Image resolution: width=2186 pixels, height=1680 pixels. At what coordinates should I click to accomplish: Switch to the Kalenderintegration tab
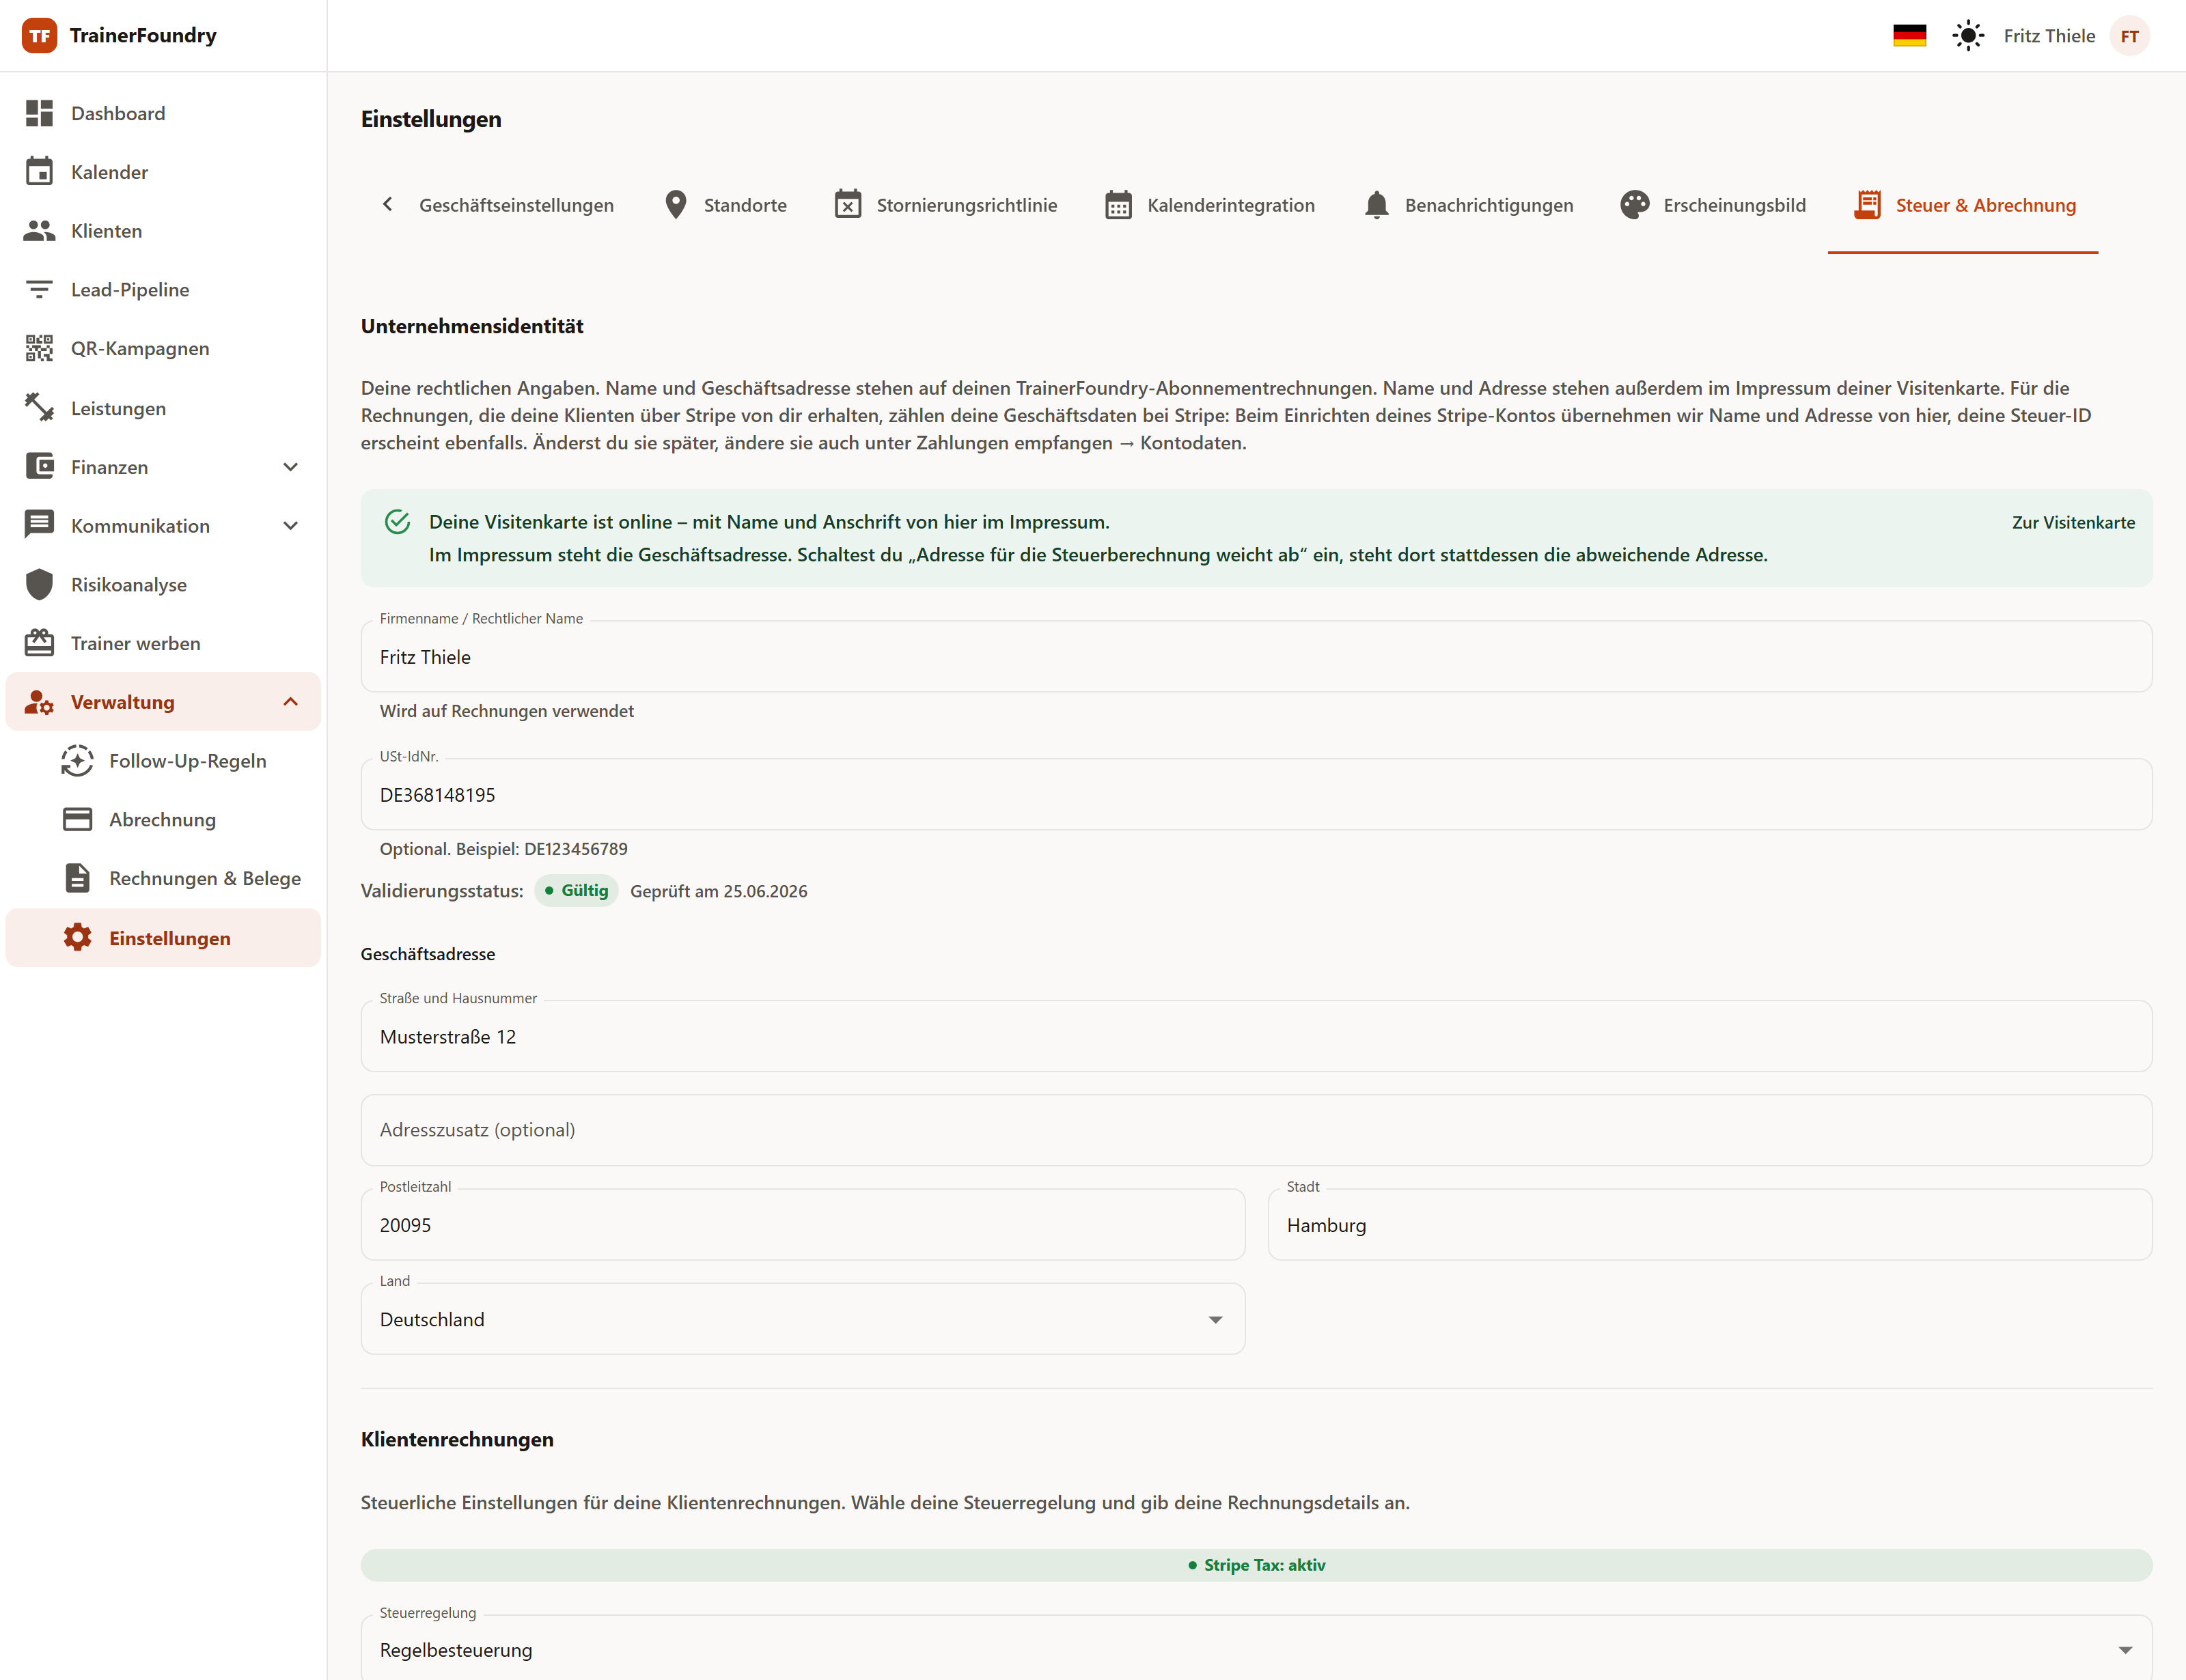tap(1210, 205)
